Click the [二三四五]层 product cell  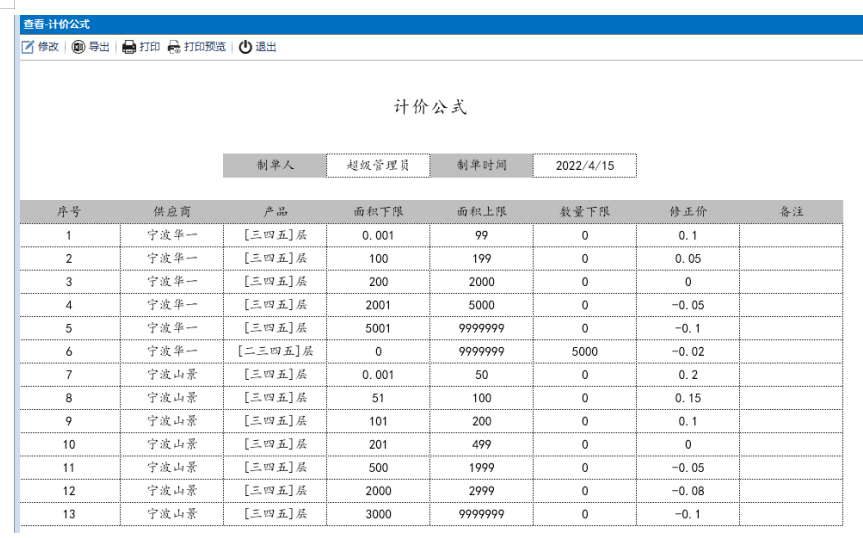pyautogui.click(x=275, y=352)
